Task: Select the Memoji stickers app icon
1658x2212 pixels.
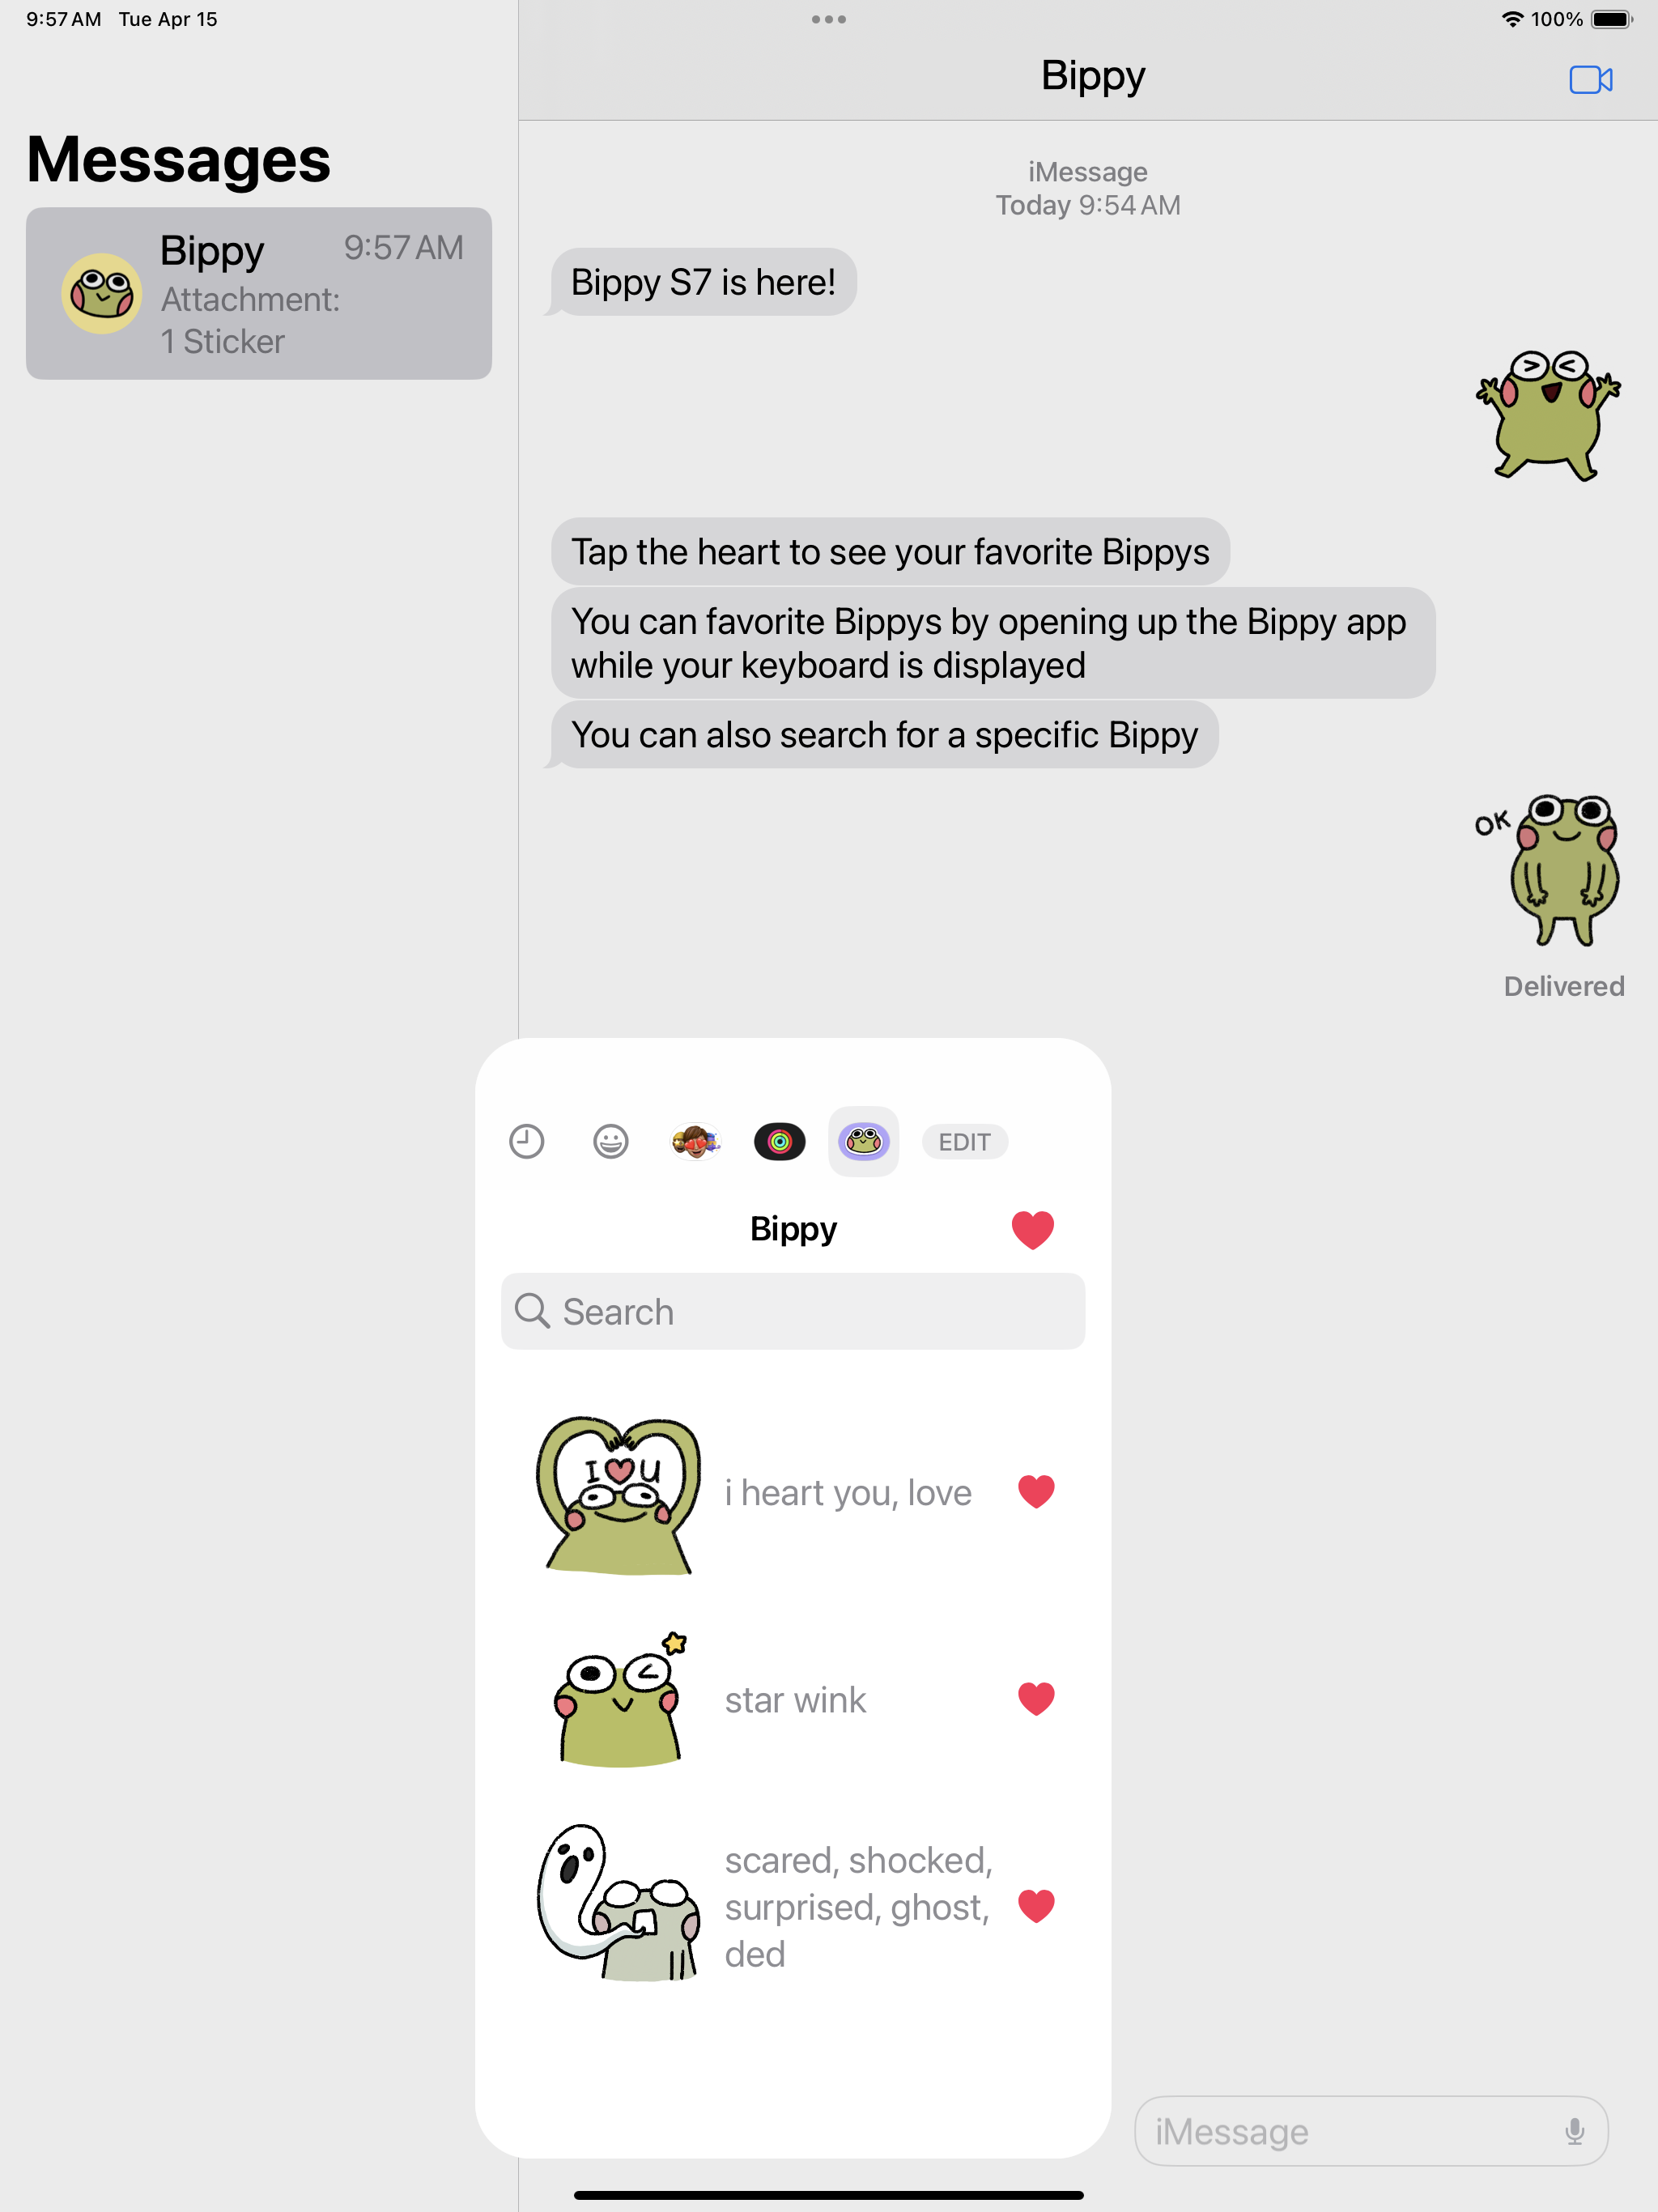Action: pos(695,1141)
